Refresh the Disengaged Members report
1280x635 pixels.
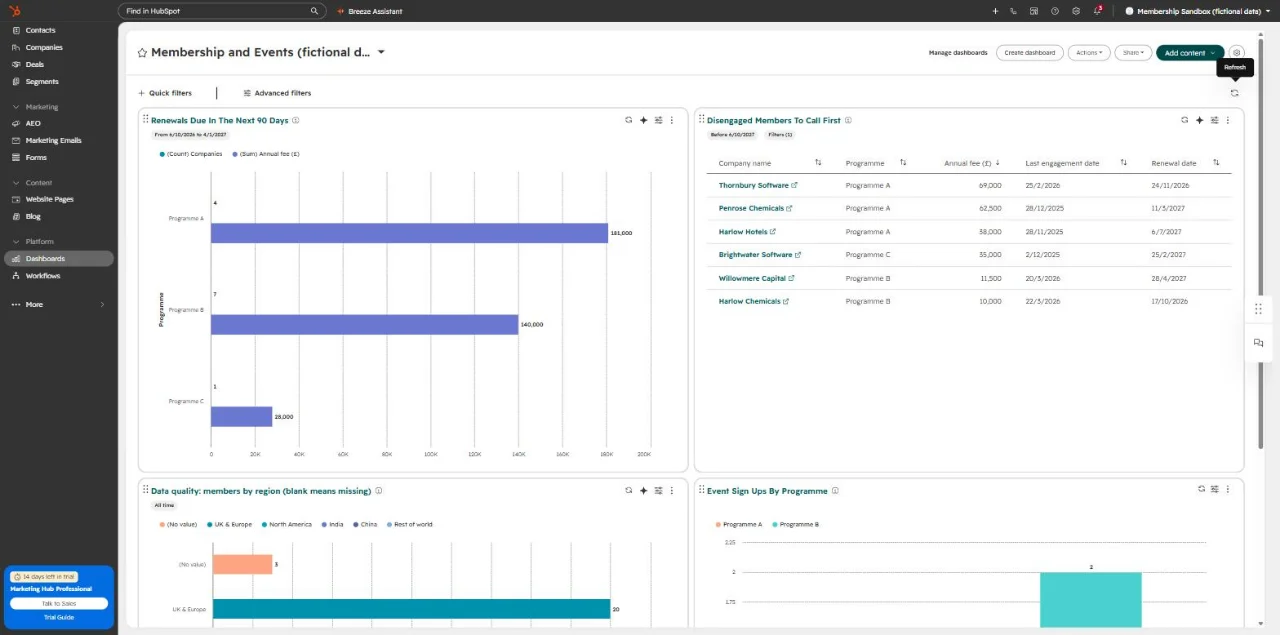coord(1185,120)
